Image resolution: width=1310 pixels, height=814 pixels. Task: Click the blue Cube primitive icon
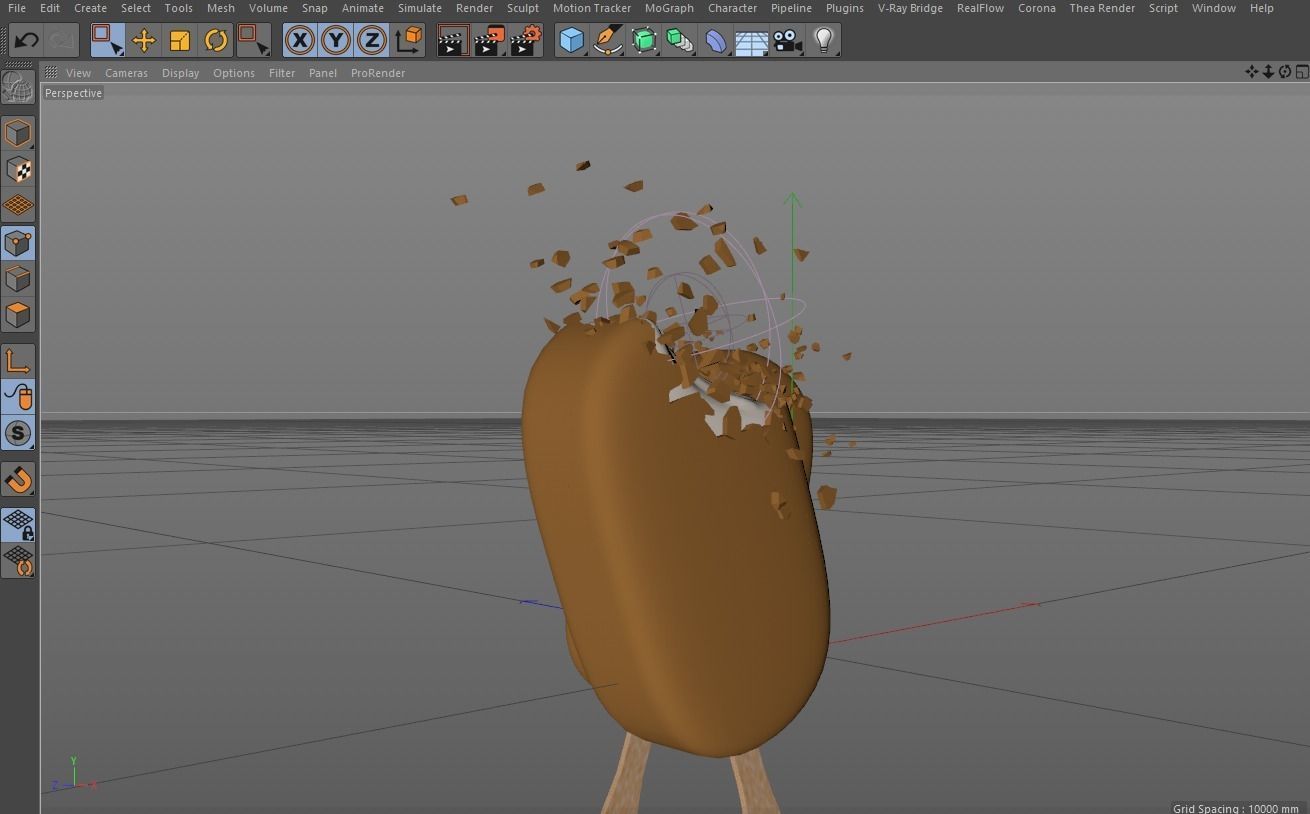[x=572, y=41]
